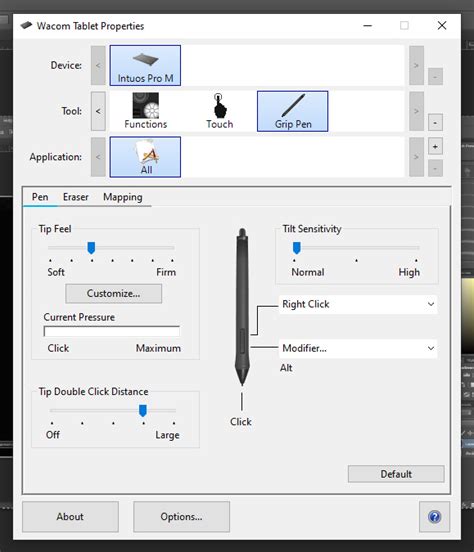Click the Off label under Double Click Distance

tap(53, 435)
